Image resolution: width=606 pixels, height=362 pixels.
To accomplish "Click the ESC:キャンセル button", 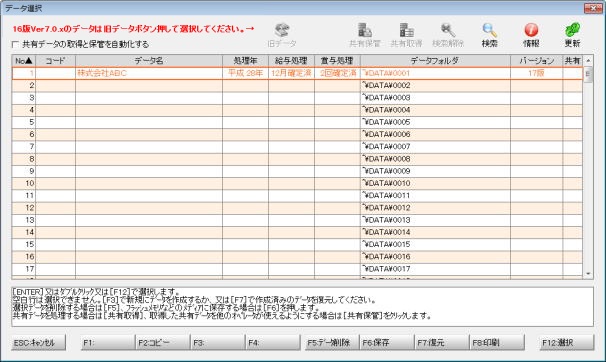I will click(39, 343).
